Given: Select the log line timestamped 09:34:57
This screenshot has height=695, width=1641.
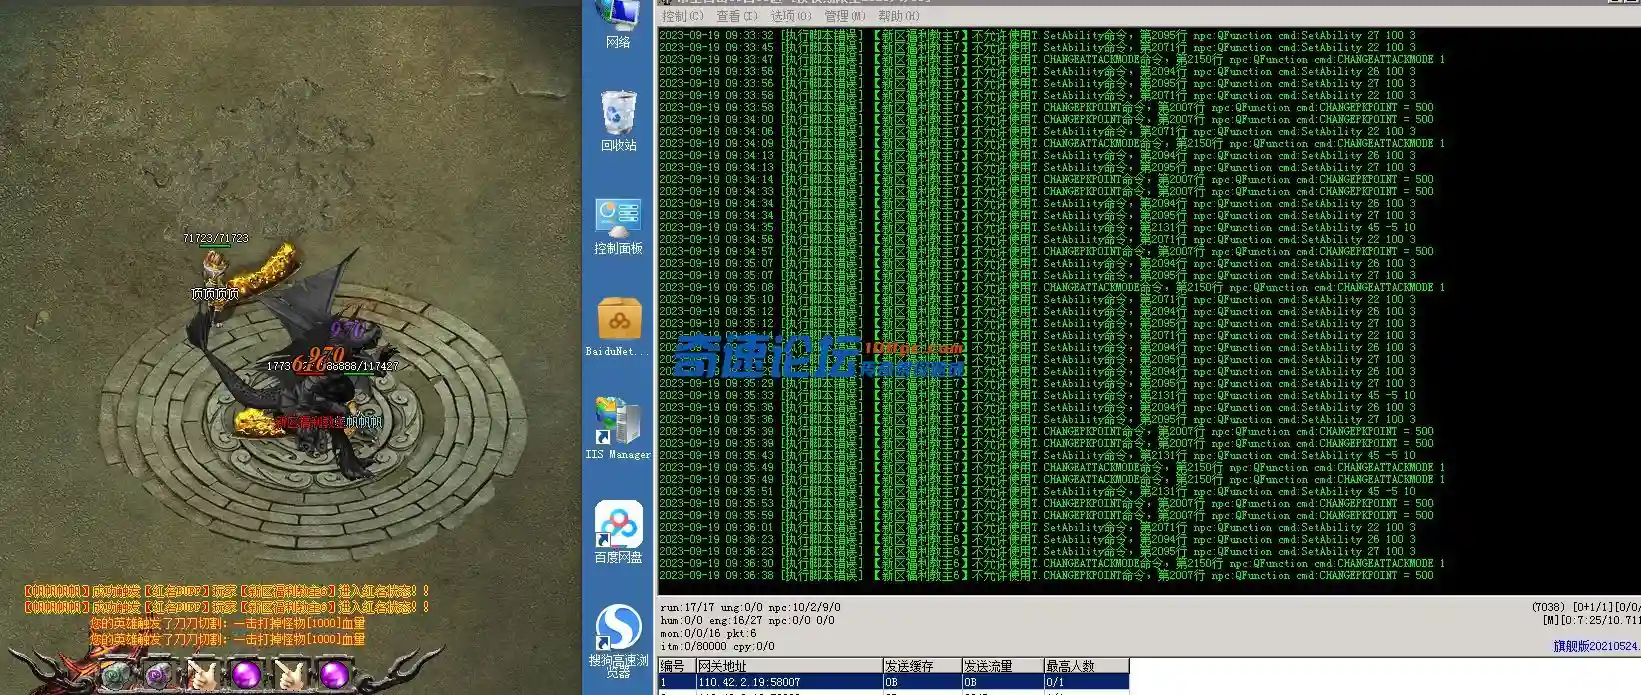Looking at the screenshot, I should coord(1046,251).
